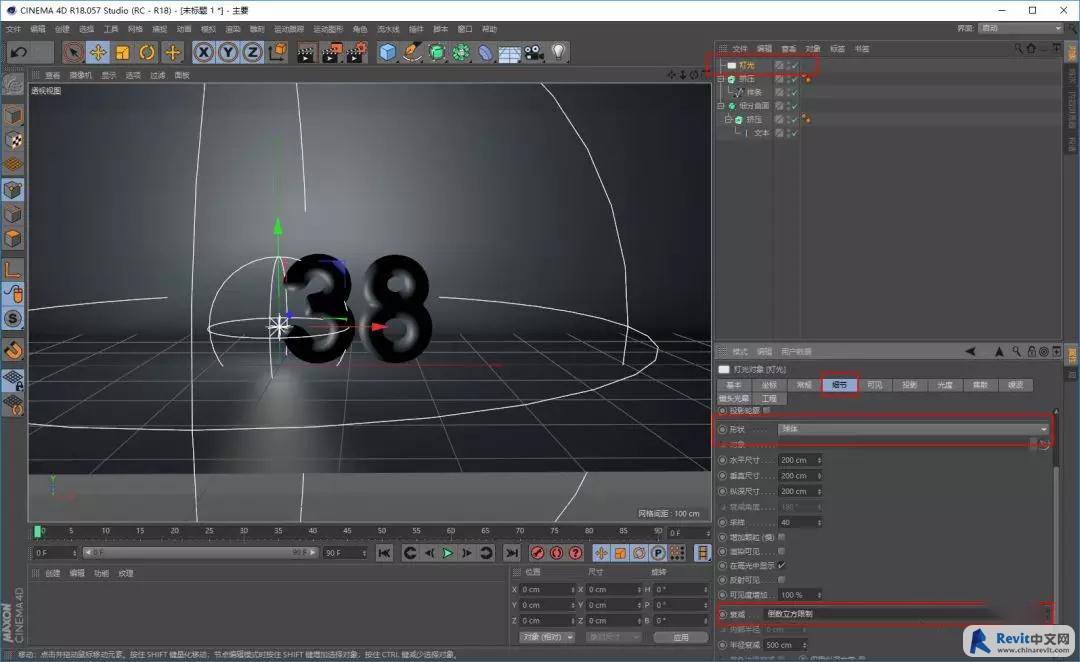Select the spline Pen tool
The image size is (1080, 662).
(x=413, y=52)
